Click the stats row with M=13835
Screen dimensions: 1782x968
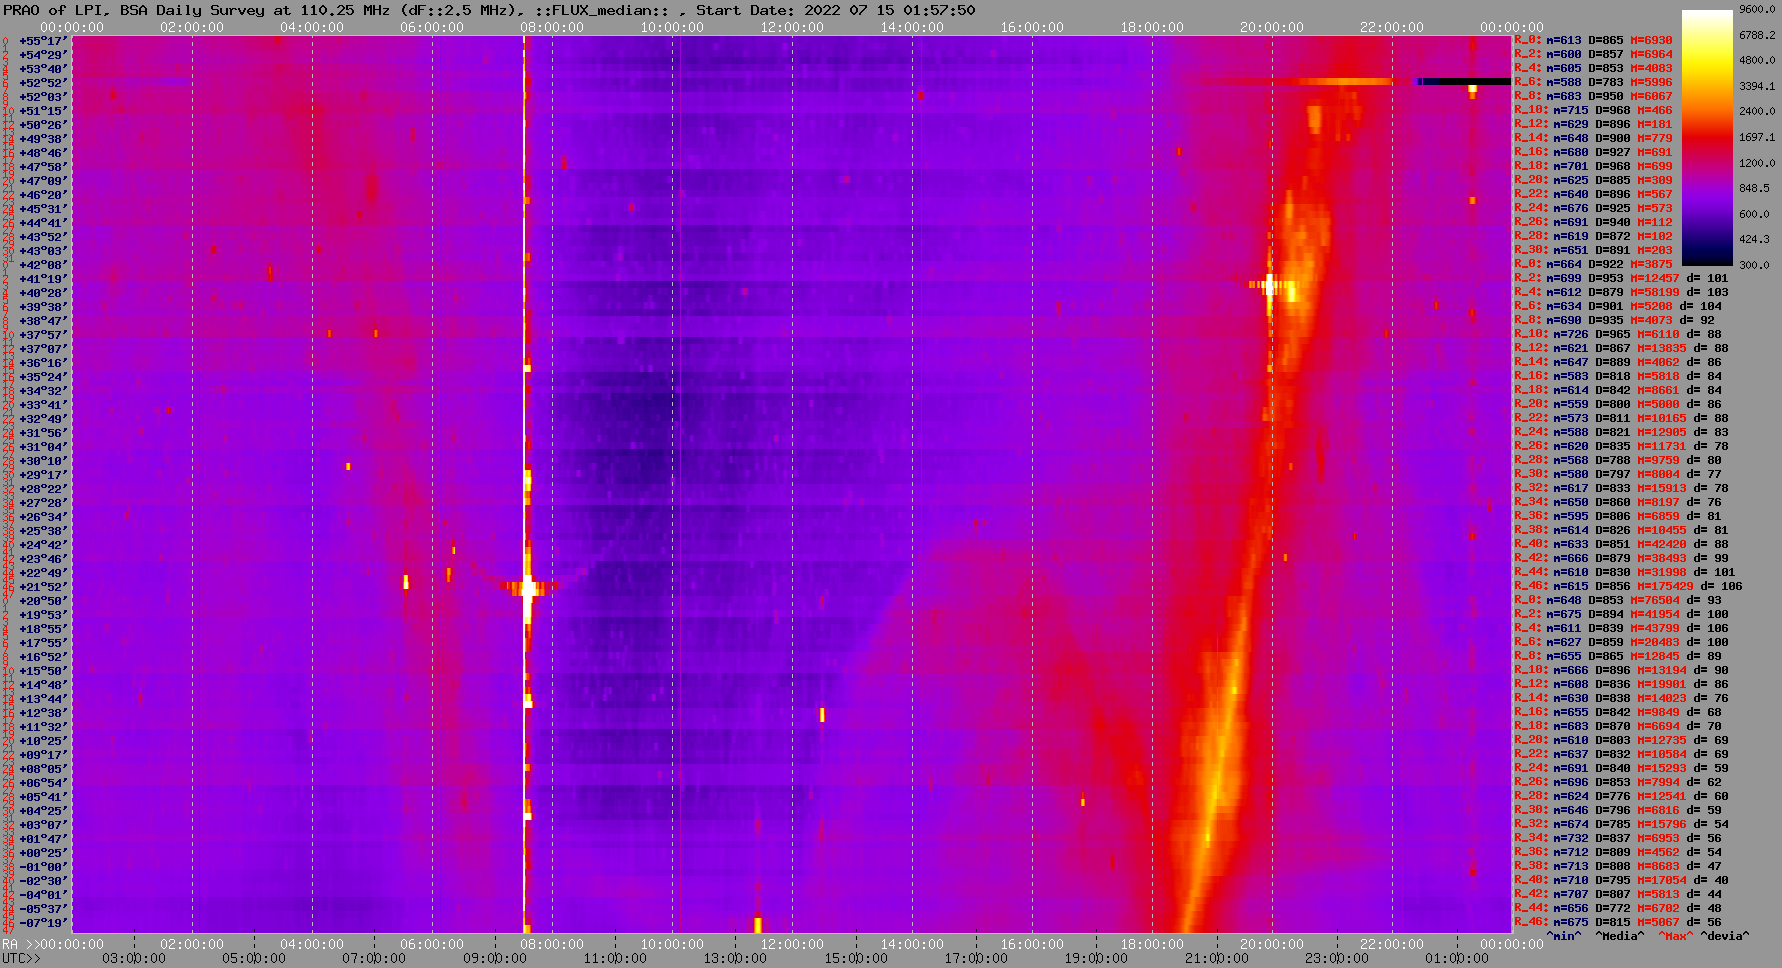coord(1621,348)
